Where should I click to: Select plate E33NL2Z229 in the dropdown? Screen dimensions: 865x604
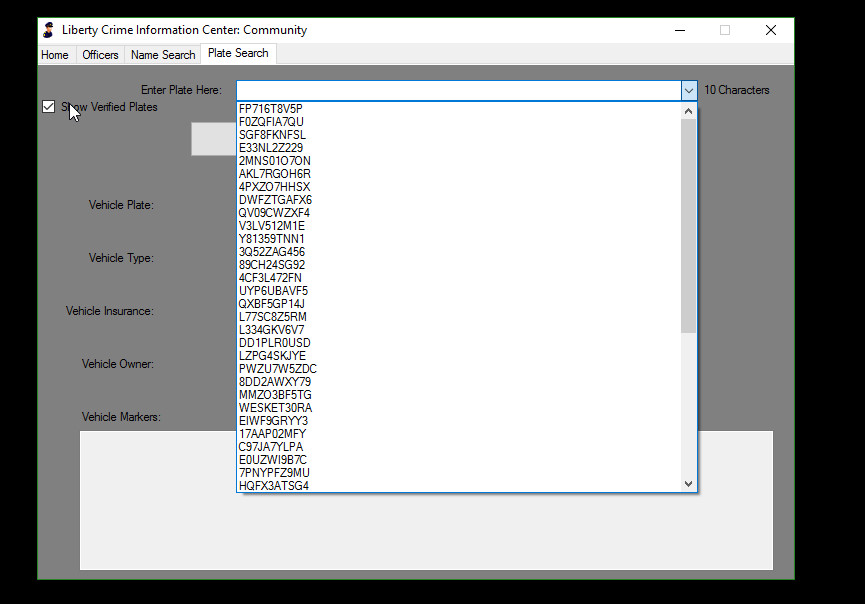pos(271,148)
